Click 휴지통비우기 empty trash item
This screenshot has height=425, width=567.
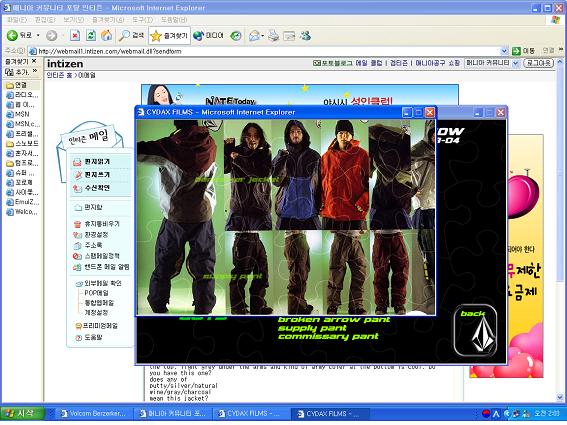(97, 224)
